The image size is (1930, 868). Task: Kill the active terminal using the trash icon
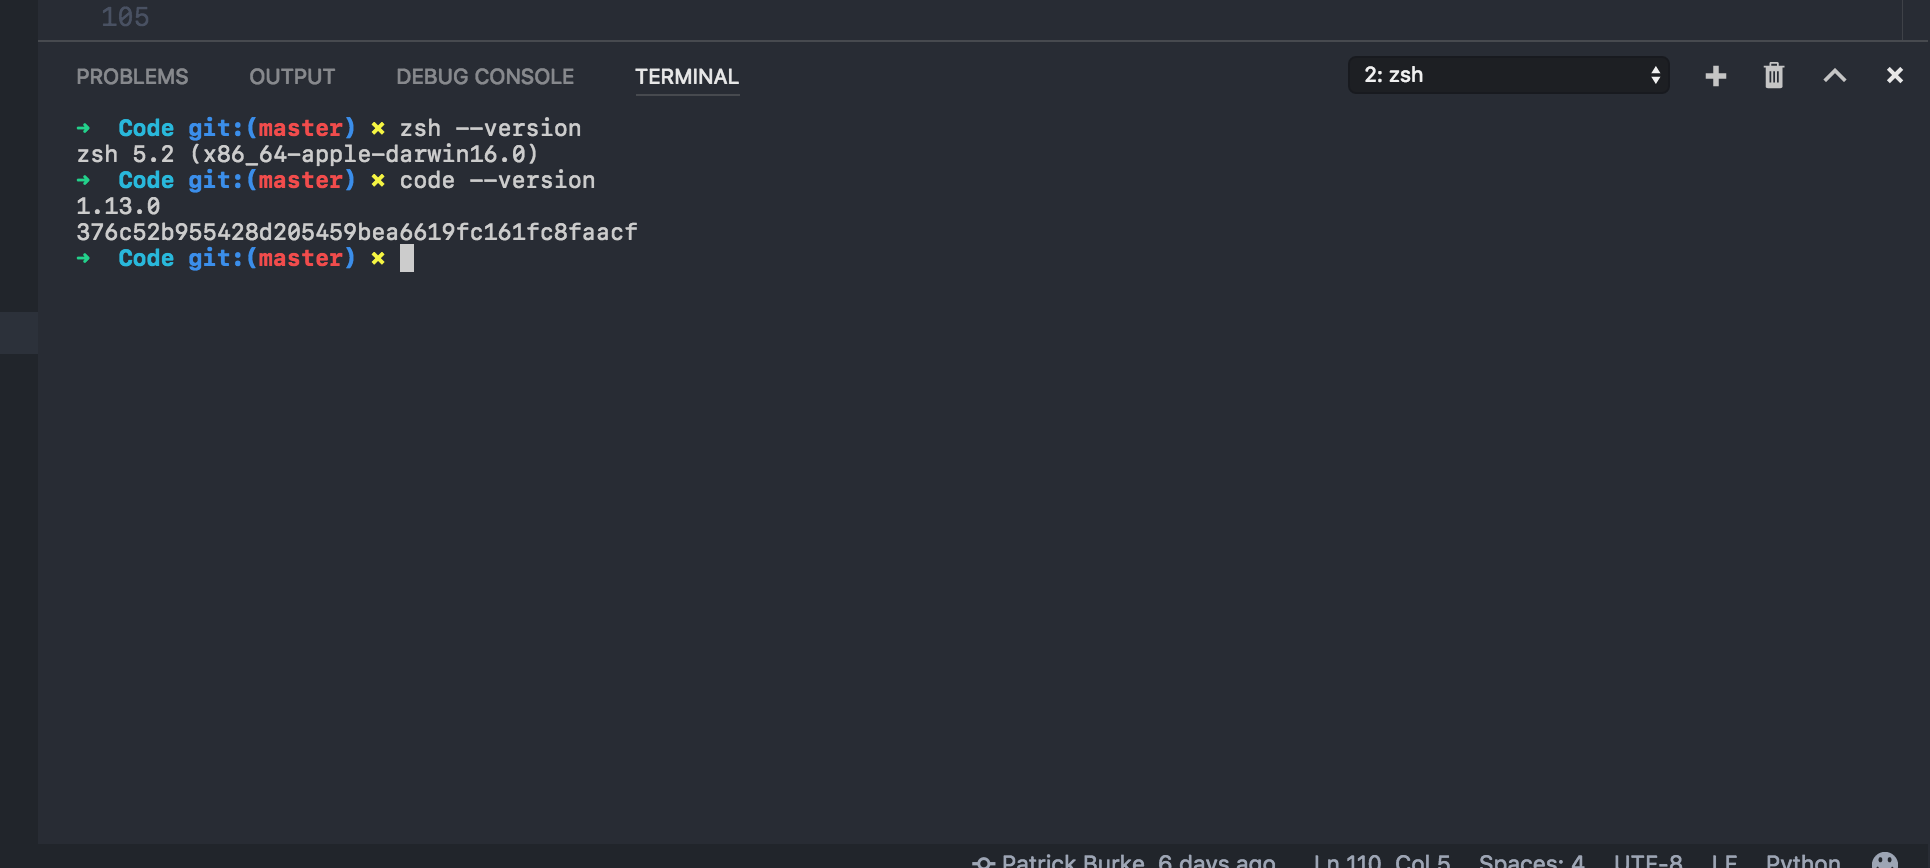(x=1774, y=75)
